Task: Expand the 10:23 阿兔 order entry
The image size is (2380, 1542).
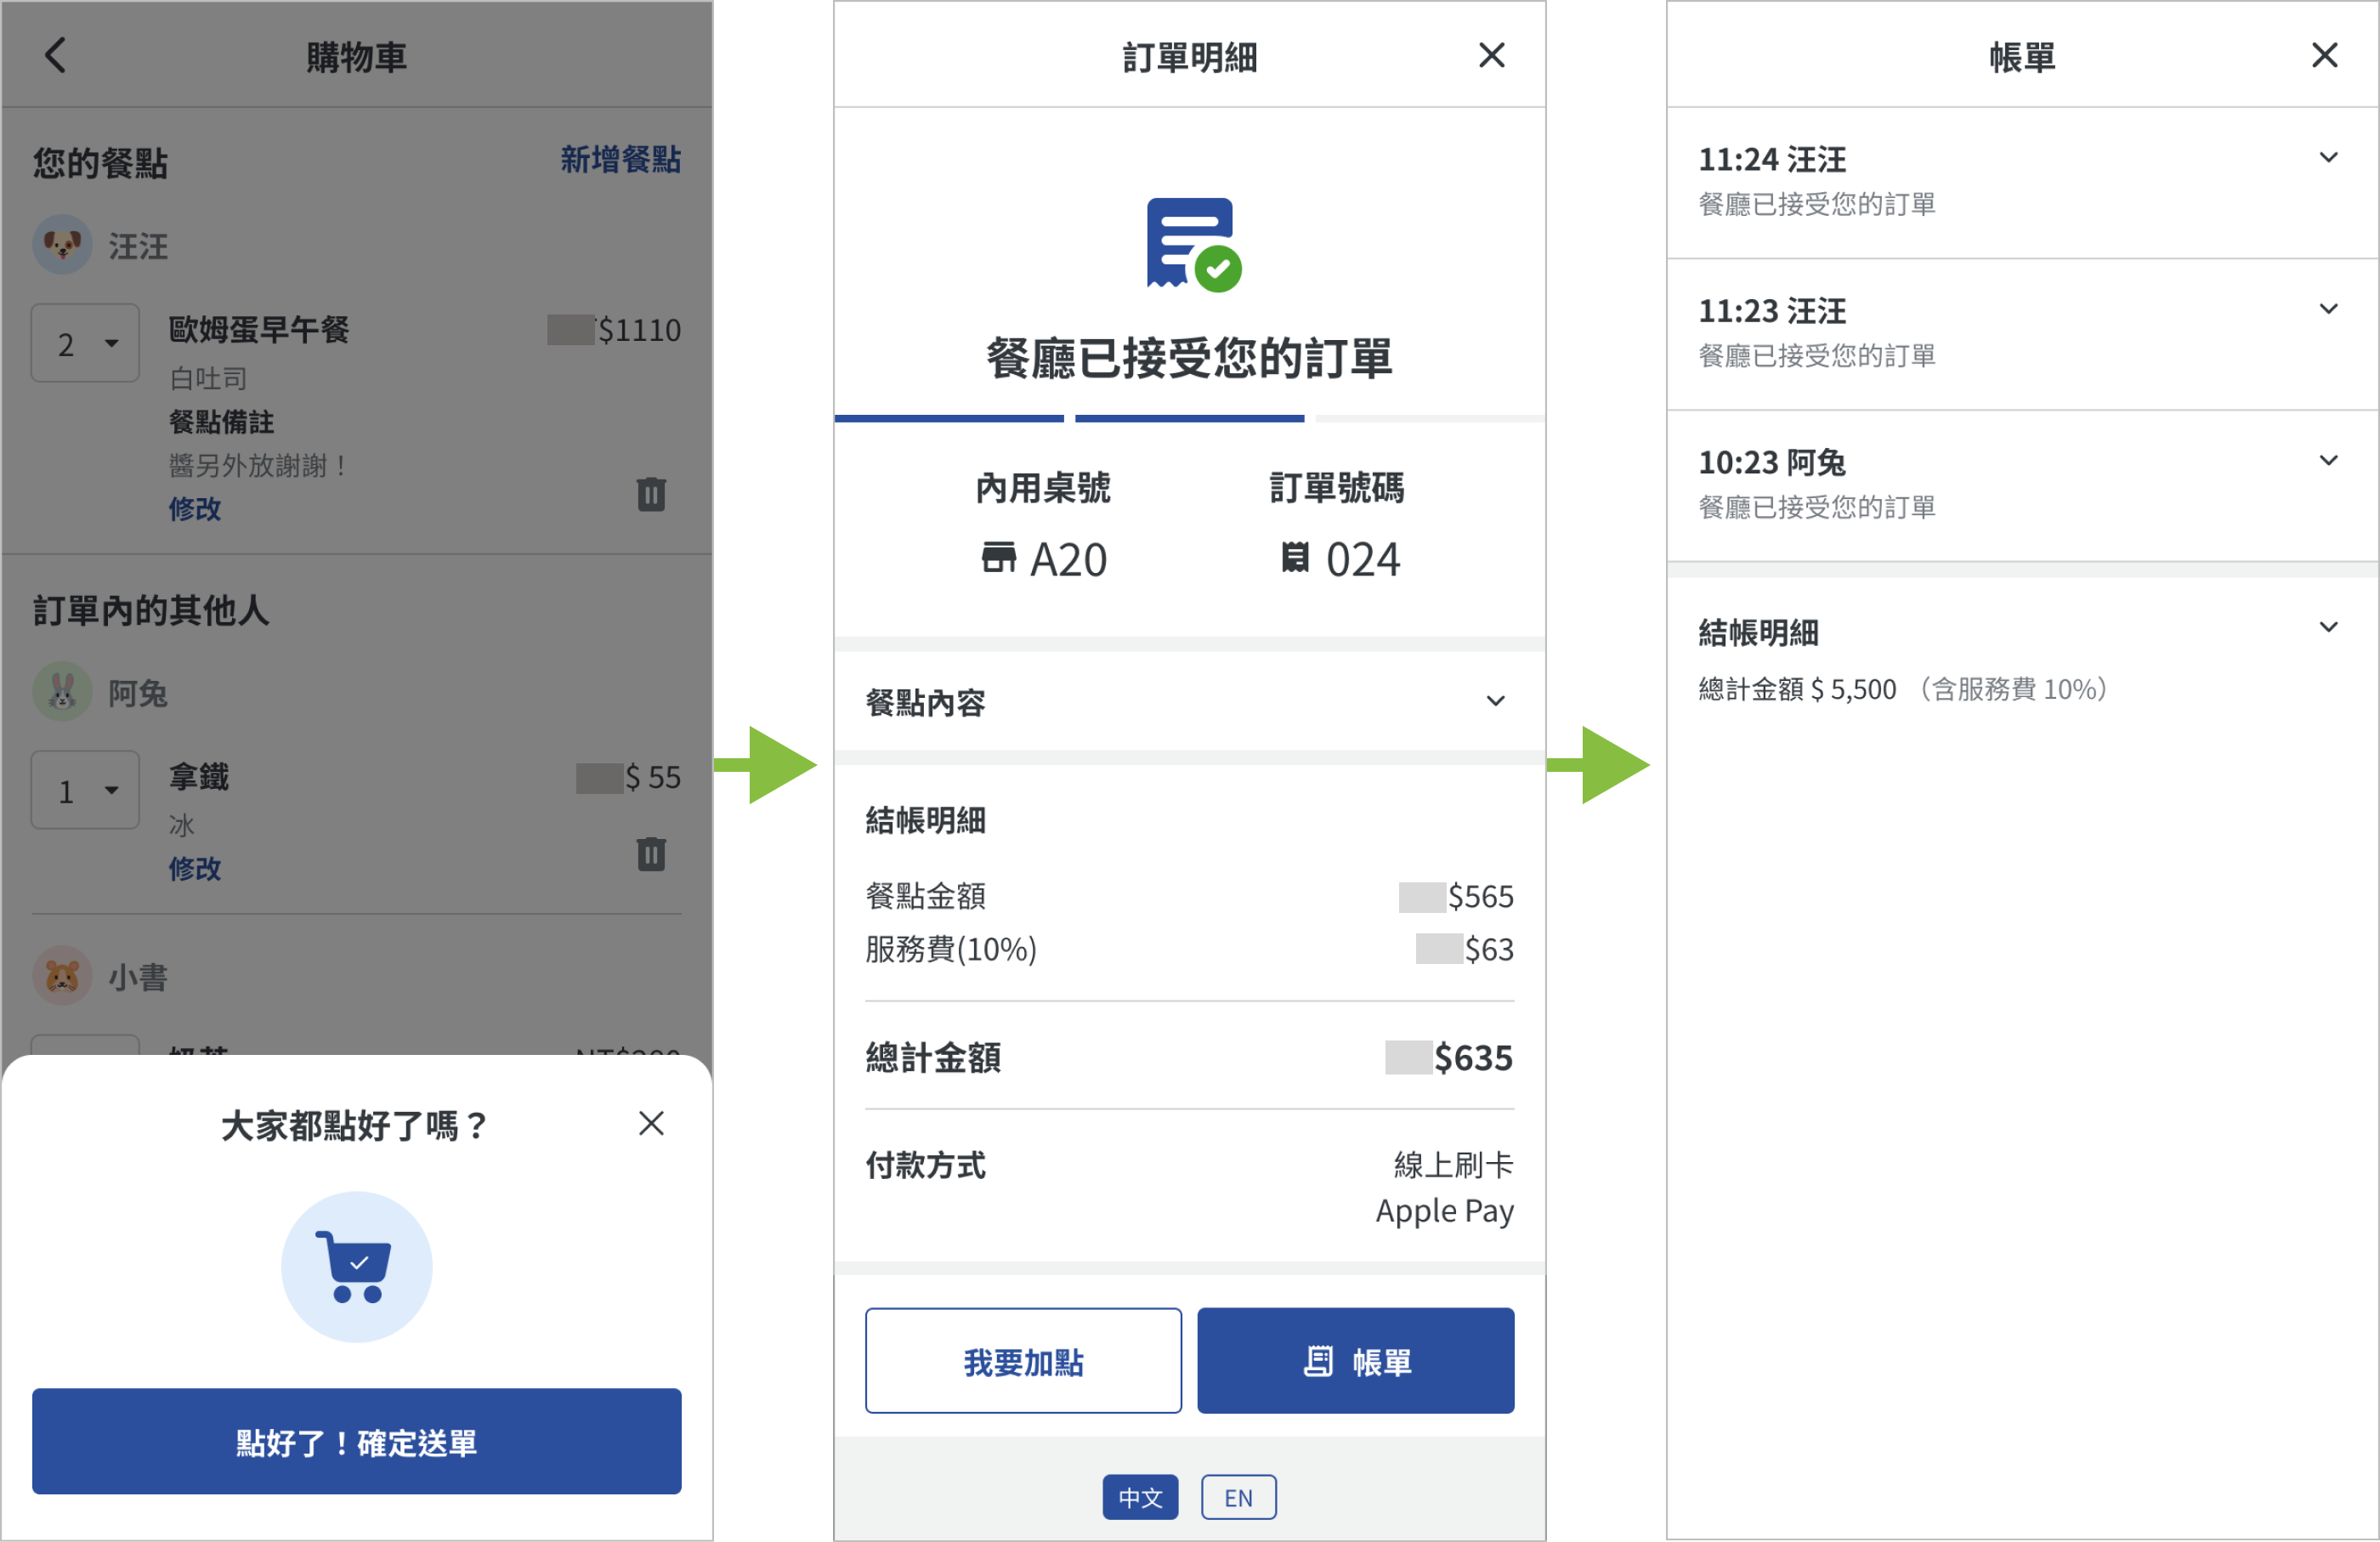Action: point(2328,461)
